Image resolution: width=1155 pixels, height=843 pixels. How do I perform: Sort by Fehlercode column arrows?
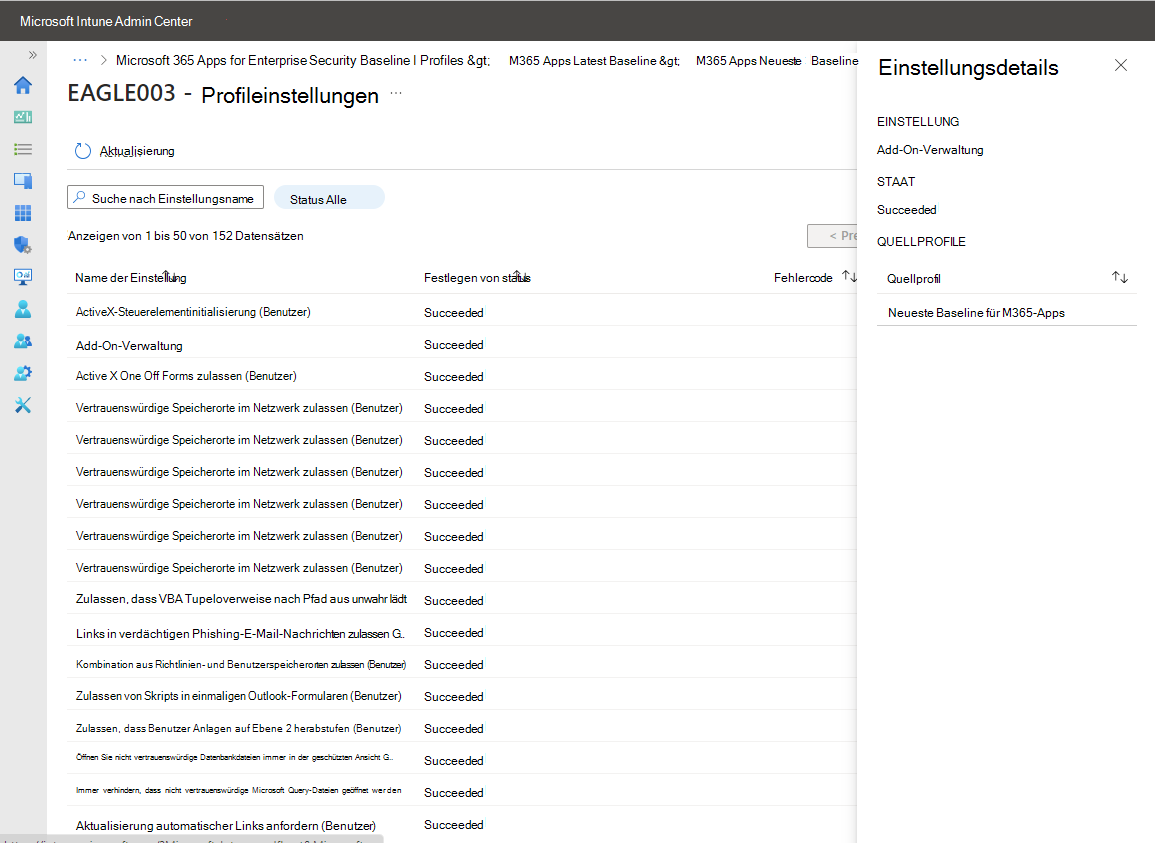(849, 277)
